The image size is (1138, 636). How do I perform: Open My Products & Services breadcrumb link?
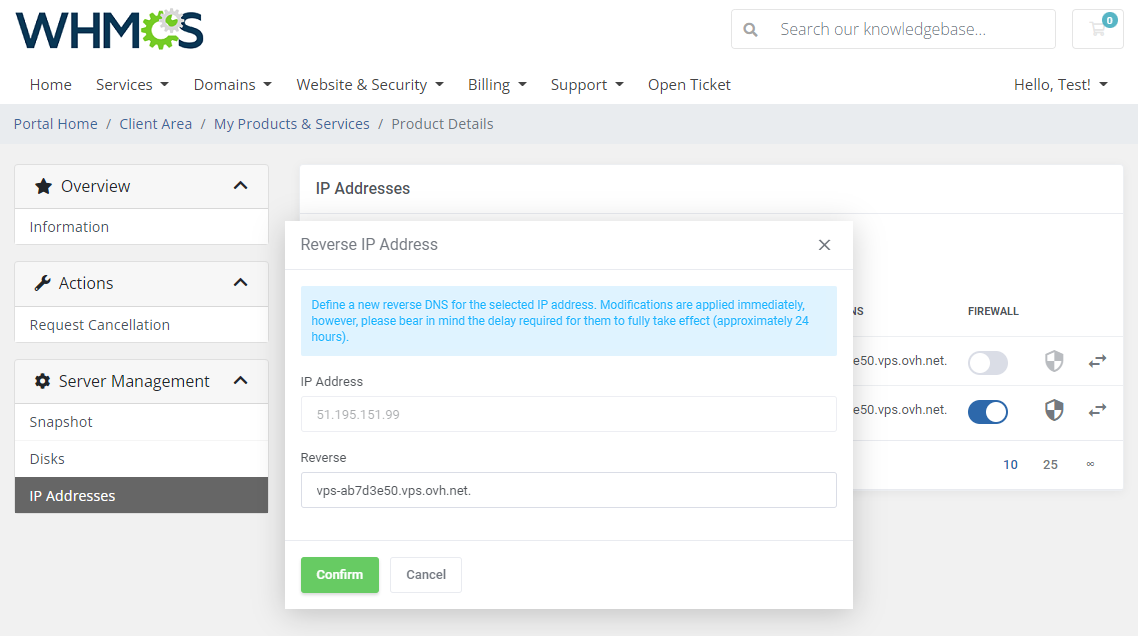point(291,123)
